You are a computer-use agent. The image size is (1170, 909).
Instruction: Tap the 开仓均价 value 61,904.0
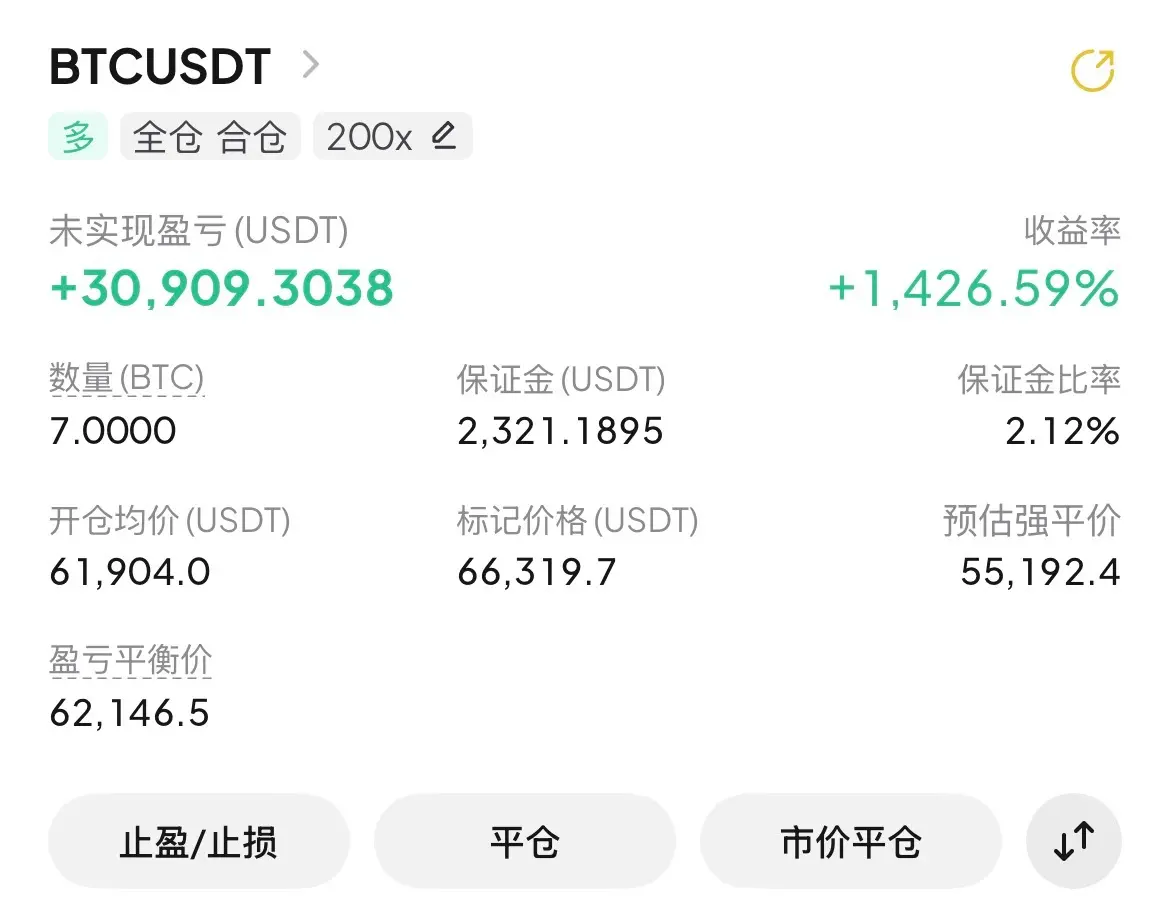click(x=130, y=572)
